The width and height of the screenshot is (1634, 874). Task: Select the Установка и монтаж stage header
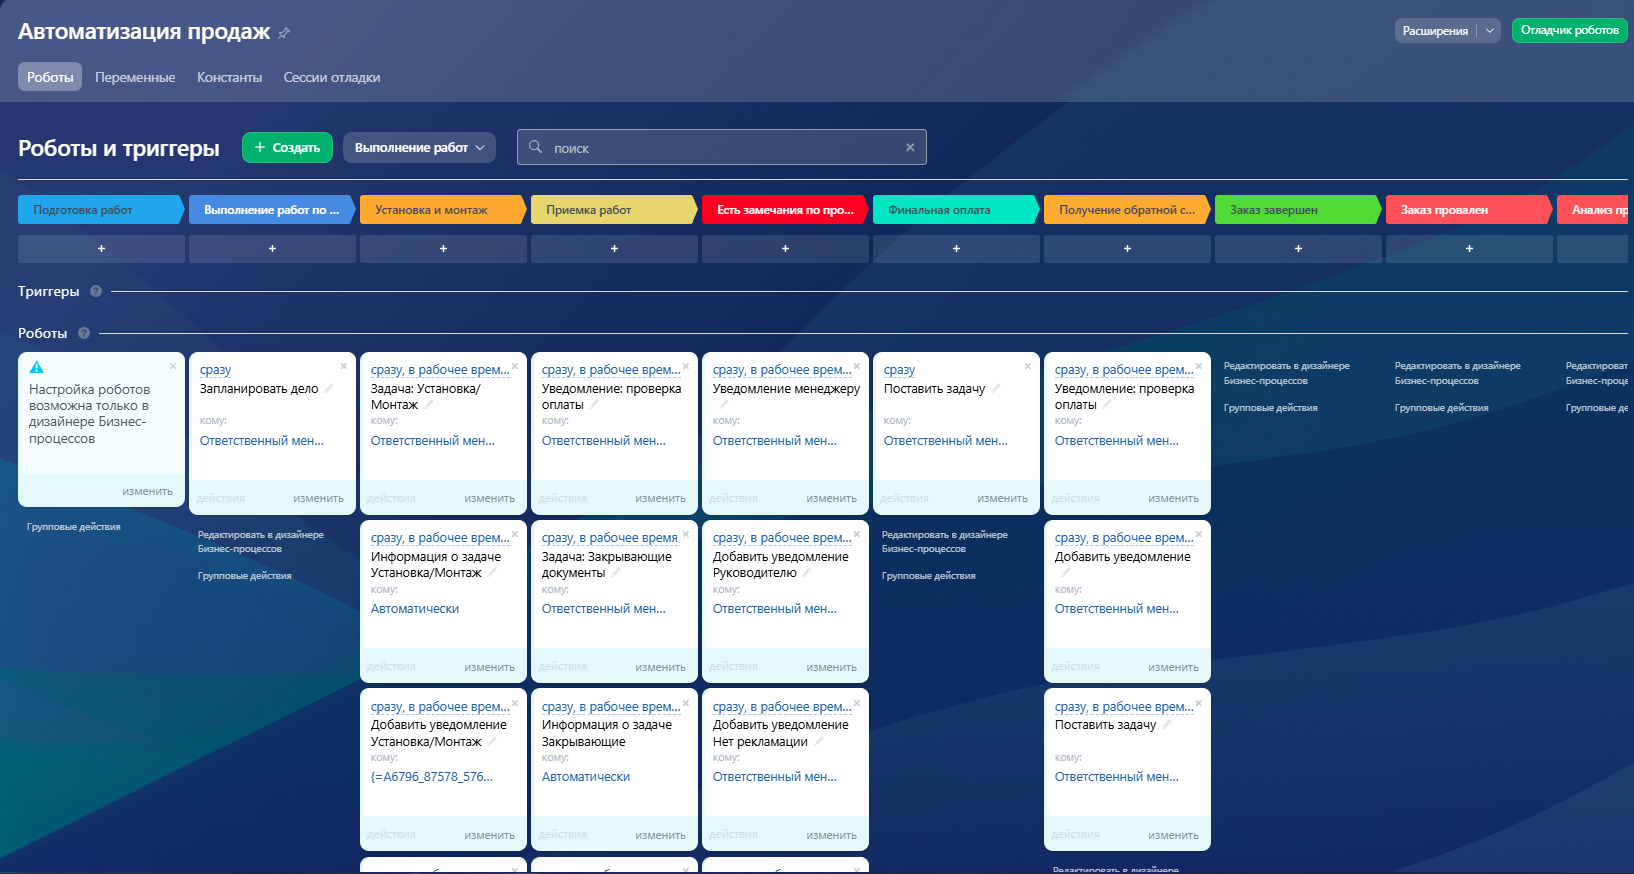443,210
